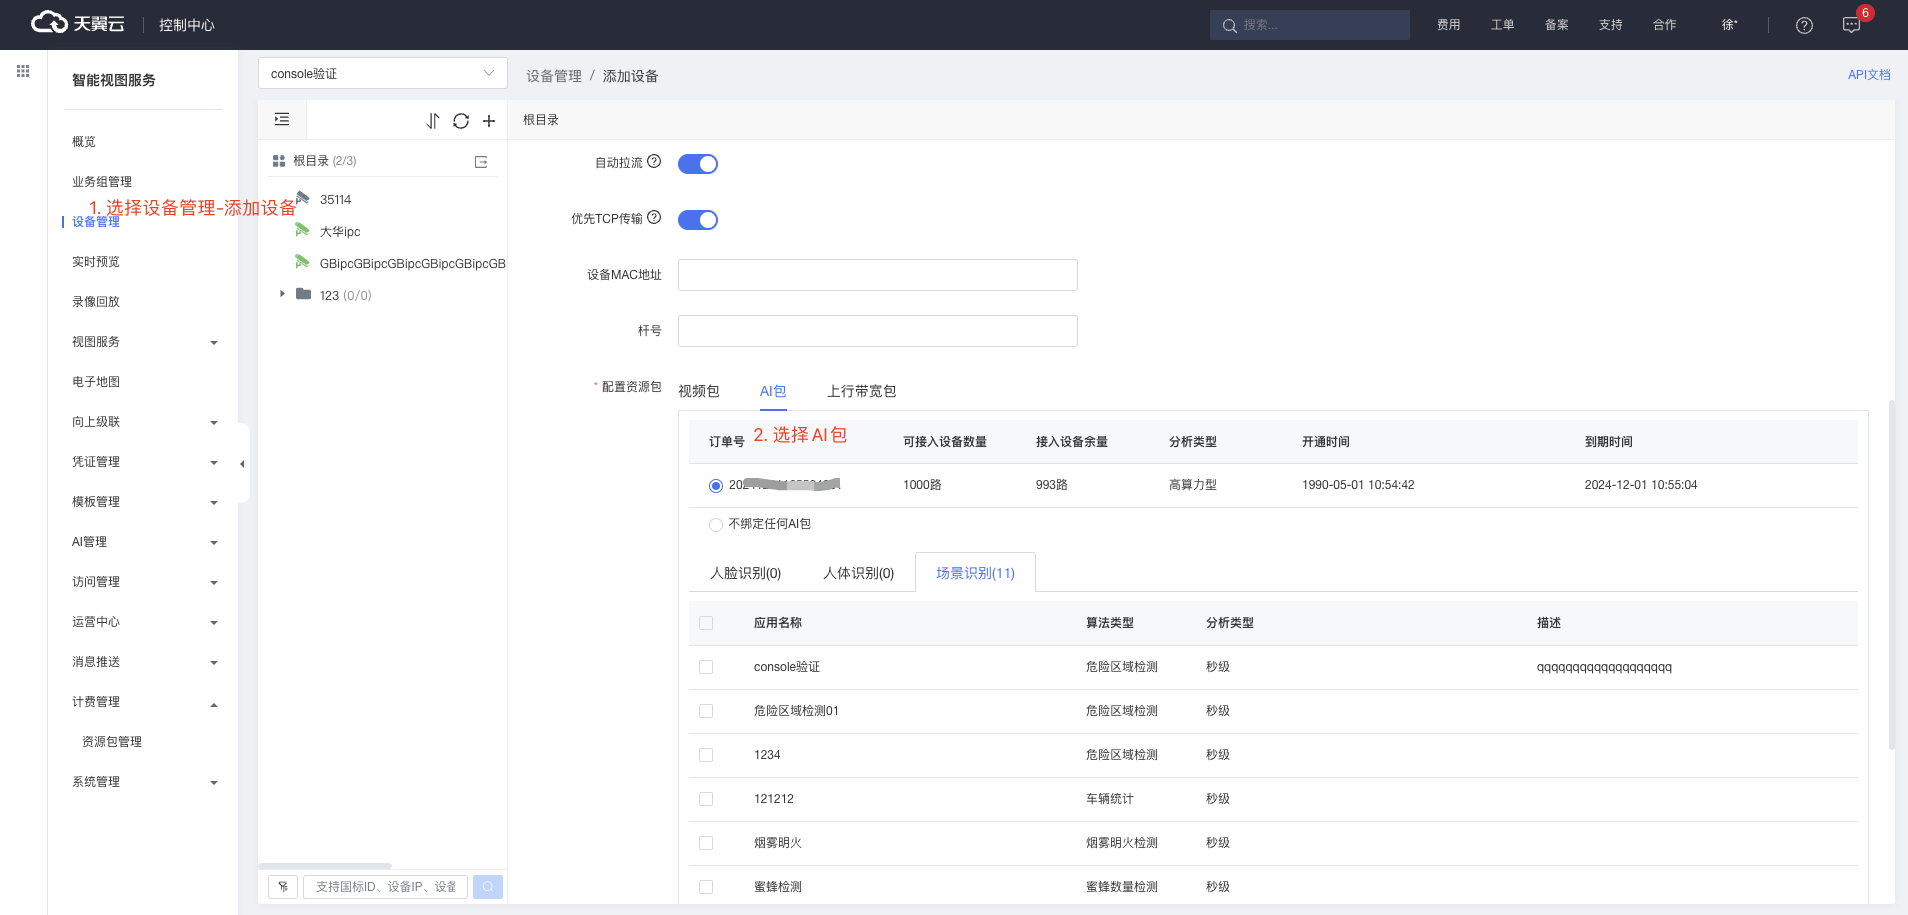Open the help question mark icon in header
This screenshot has height=915, width=1908.
coord(1804,25)
